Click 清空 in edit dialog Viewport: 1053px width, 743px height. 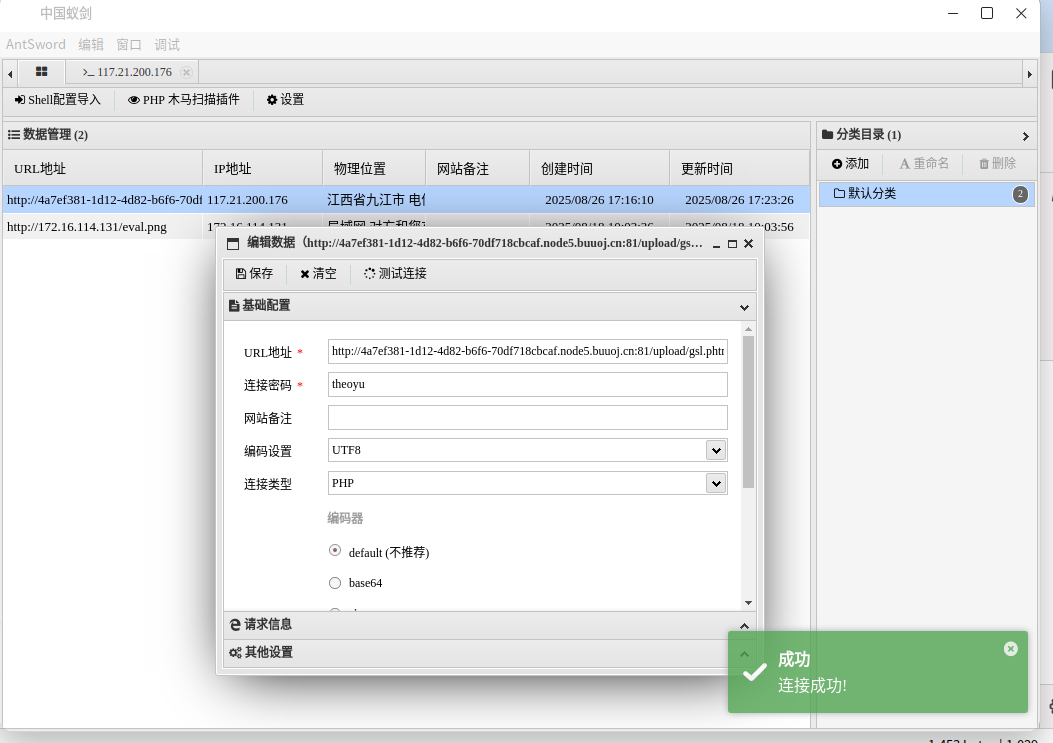(318, 273)
